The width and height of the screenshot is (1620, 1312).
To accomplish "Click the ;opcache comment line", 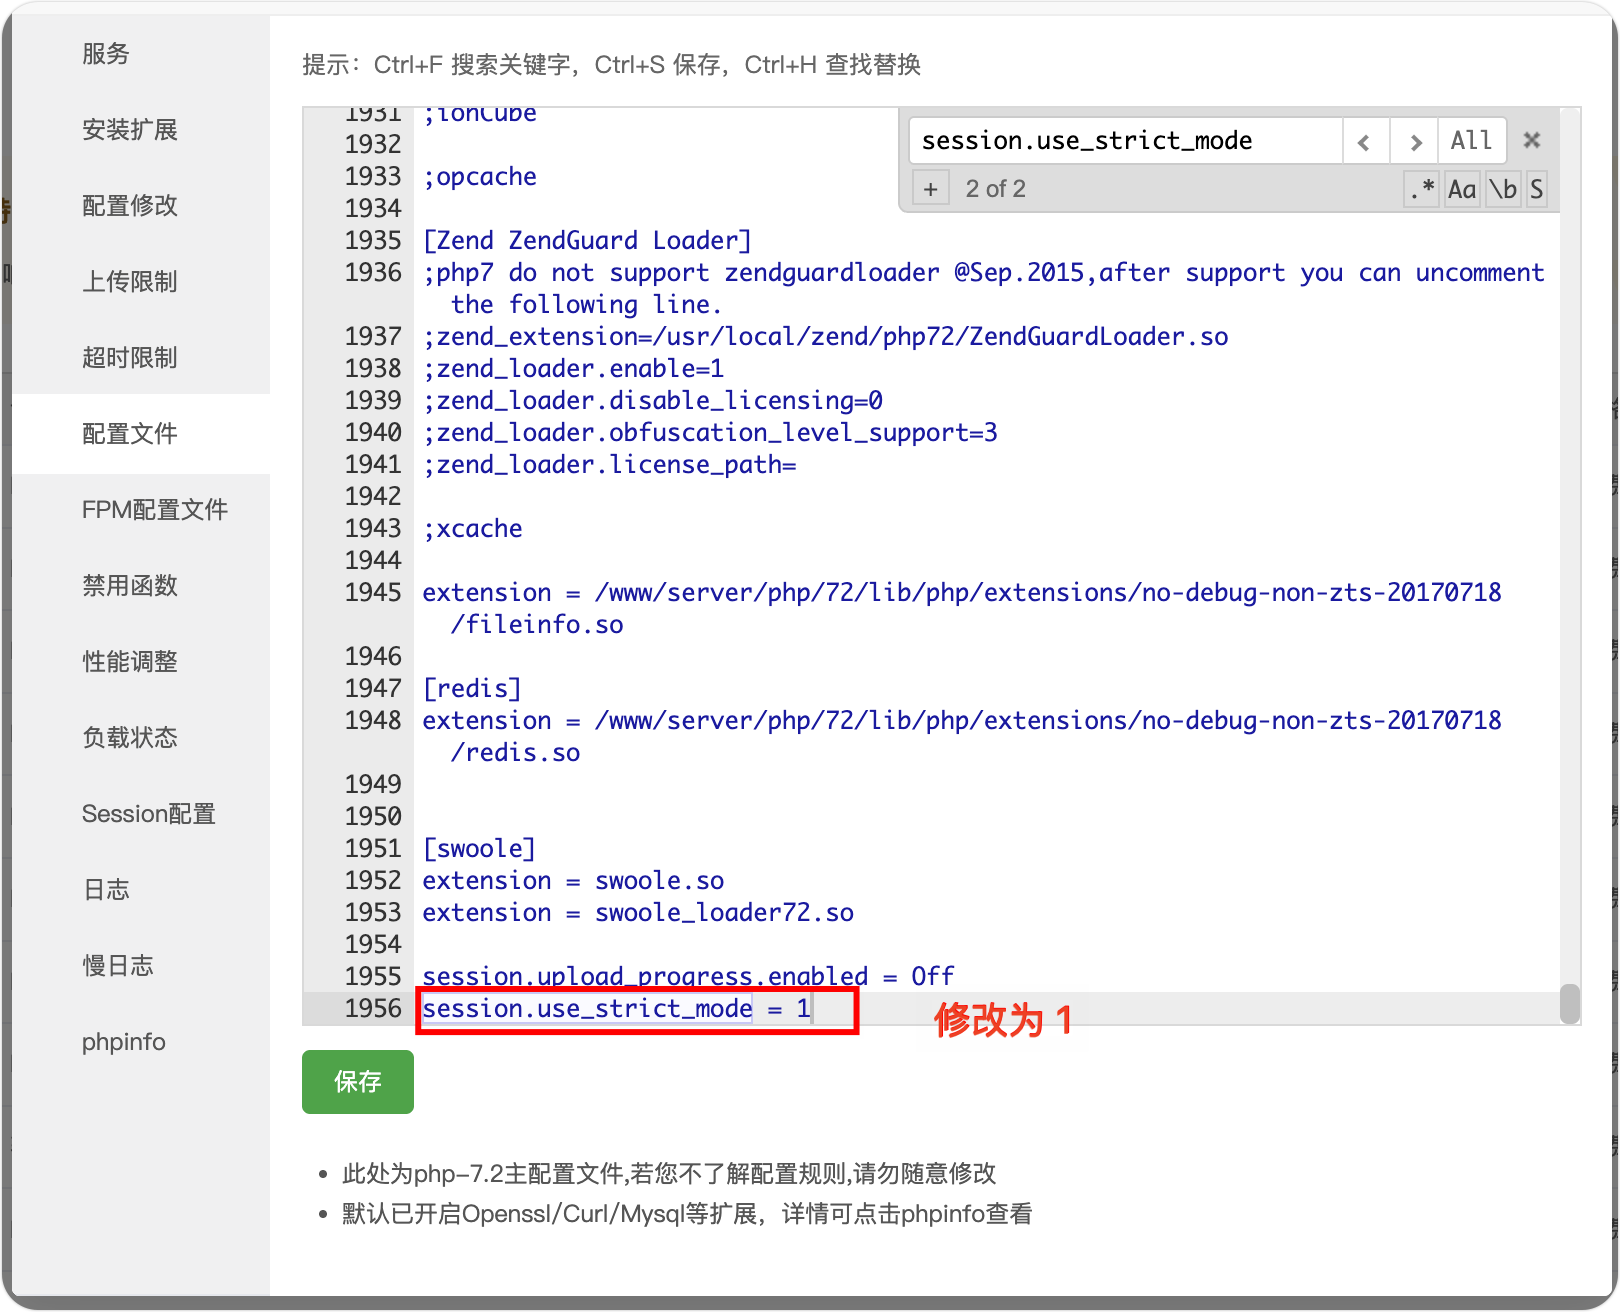I will (479, 176).
